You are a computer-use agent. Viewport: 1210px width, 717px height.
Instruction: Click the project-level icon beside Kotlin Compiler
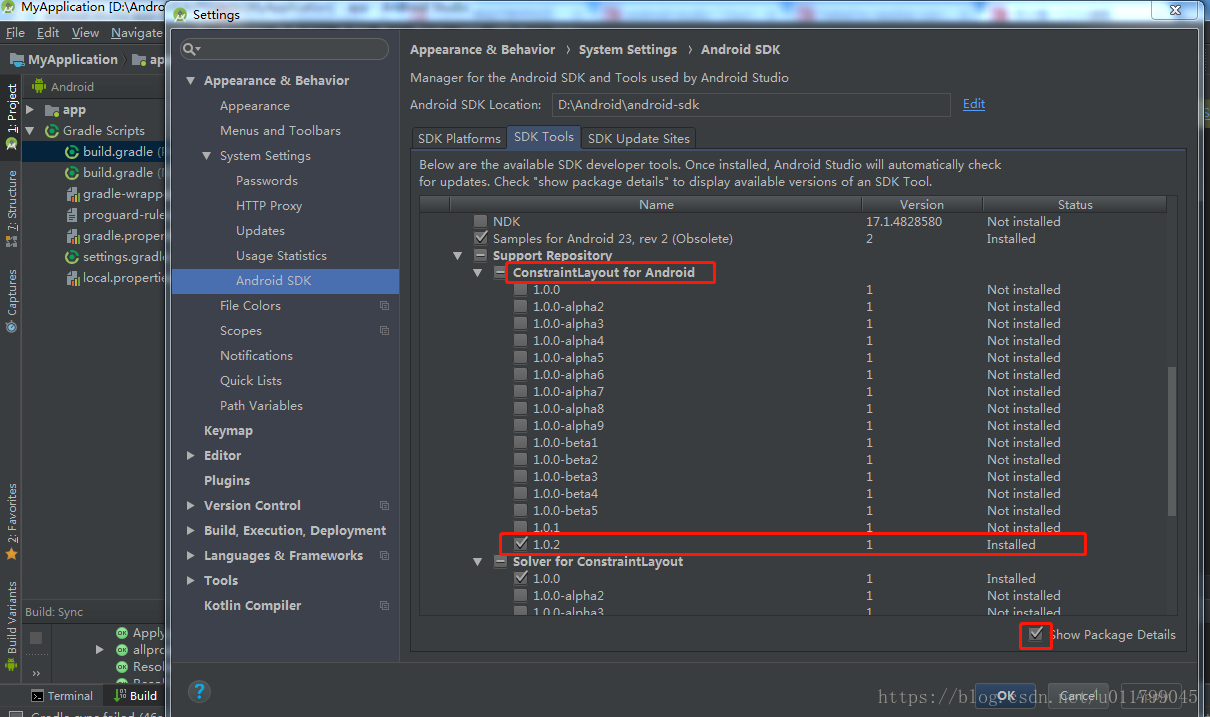[384, 606]
